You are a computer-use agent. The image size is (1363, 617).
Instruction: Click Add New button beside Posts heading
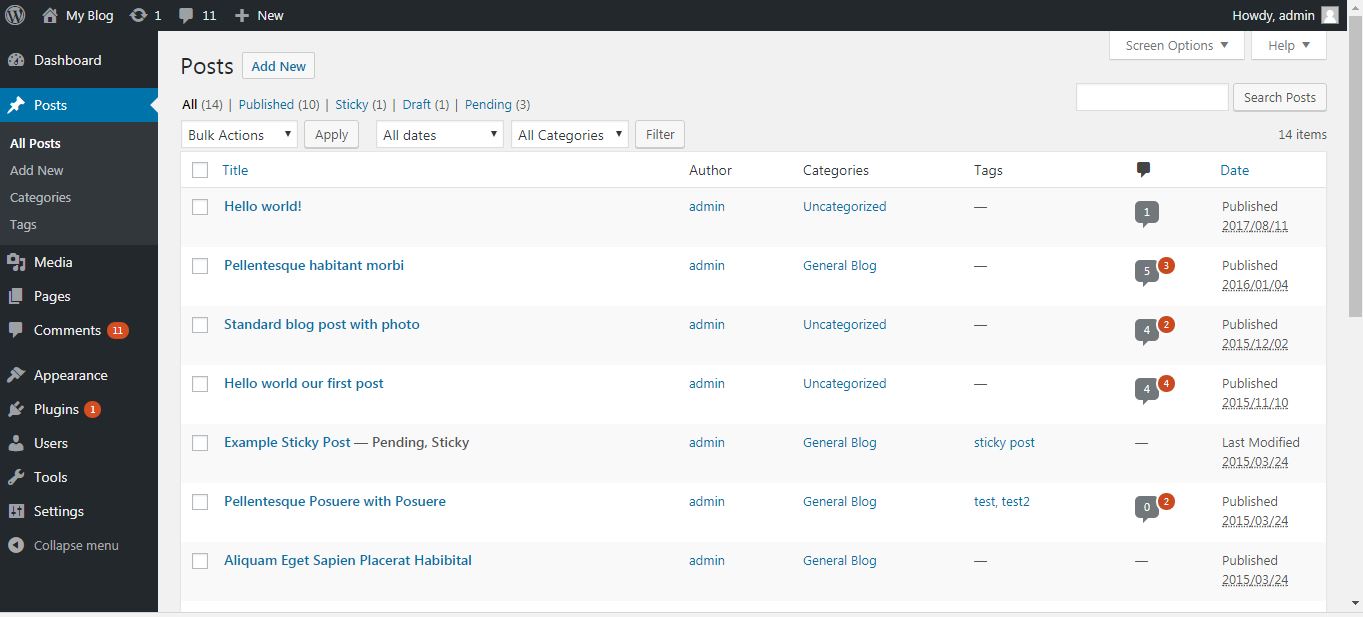(278, 66)
